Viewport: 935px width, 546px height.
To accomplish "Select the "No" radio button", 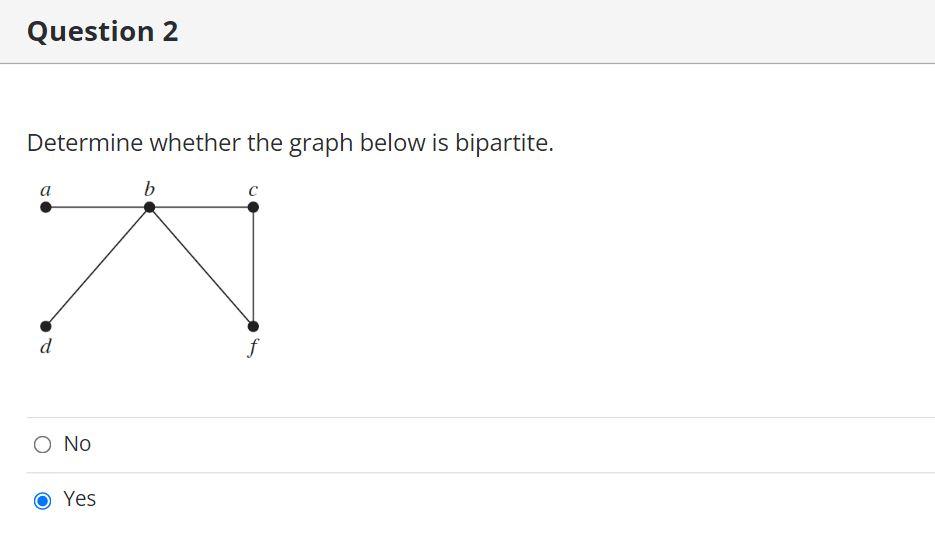I will [42, 445].
